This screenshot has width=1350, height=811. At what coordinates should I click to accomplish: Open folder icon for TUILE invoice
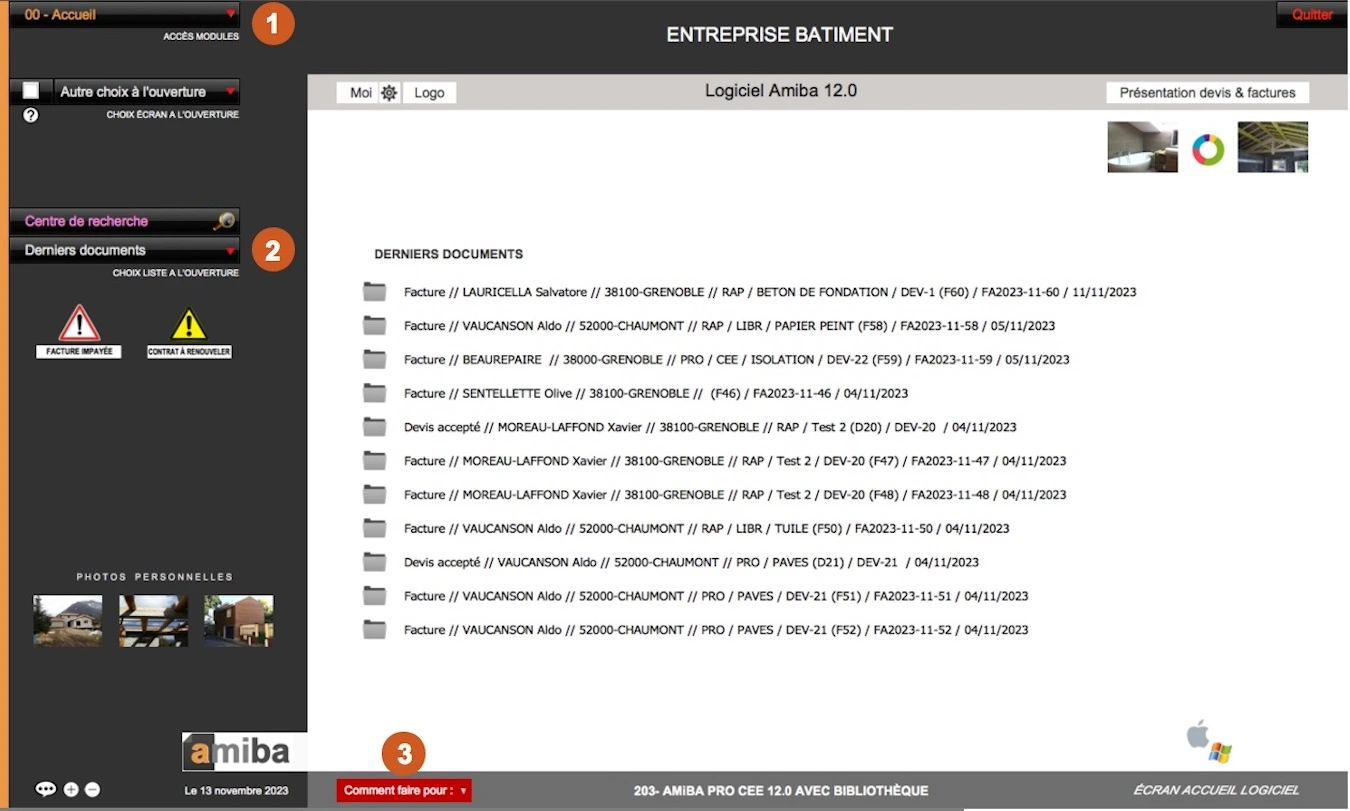375,528
